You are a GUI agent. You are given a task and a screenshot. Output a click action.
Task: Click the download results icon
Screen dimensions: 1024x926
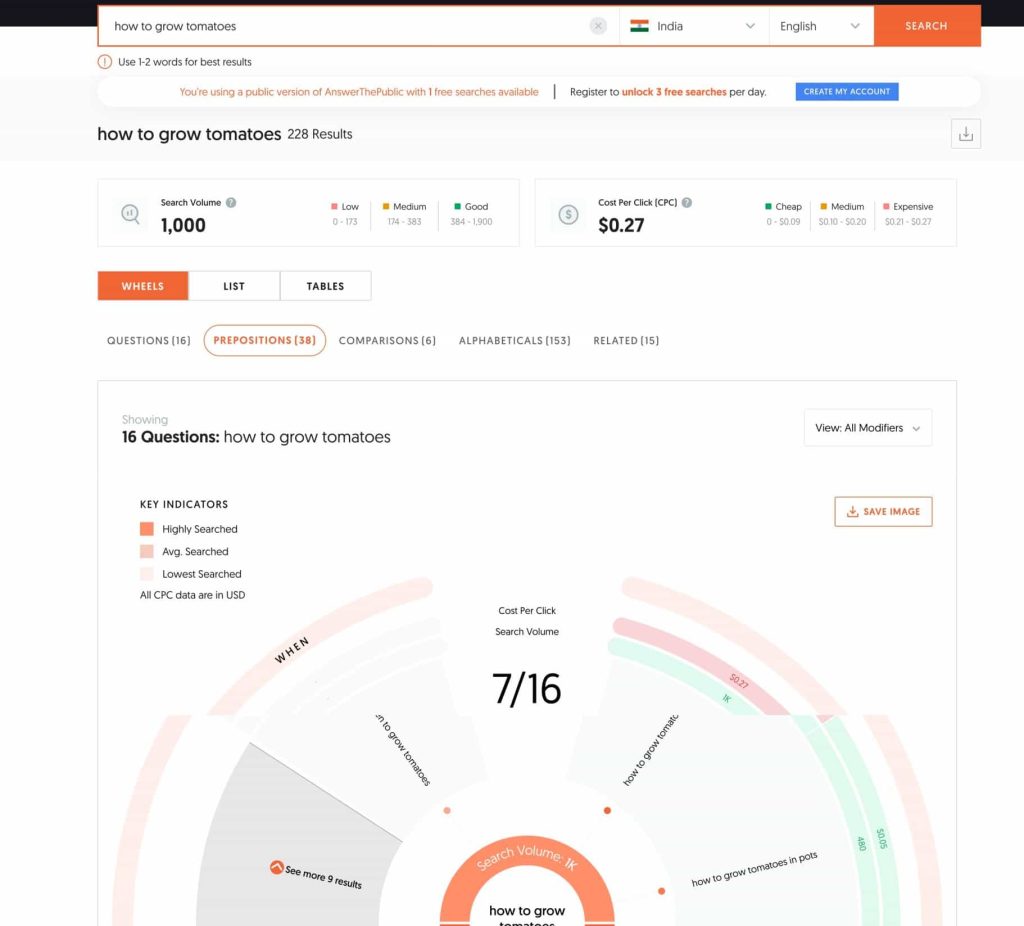tap(965, 134)
